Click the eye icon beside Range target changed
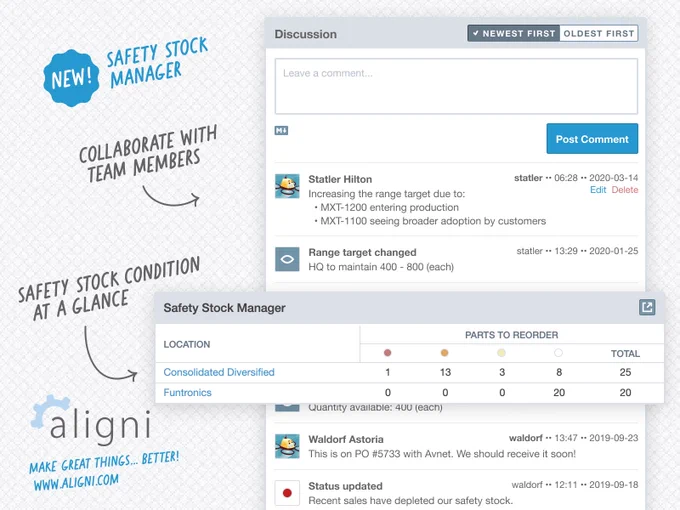 click(287, 259)
